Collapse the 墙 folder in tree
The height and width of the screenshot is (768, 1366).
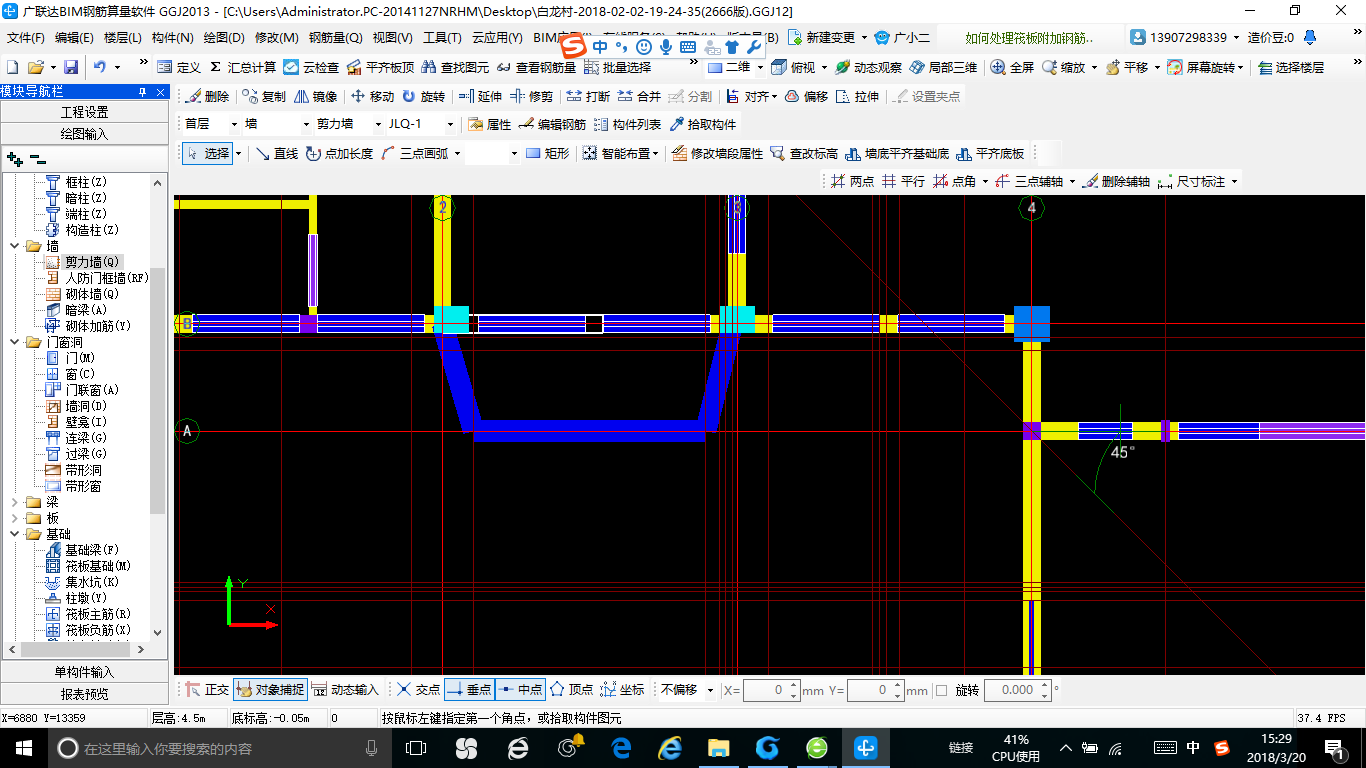click(x=15, y=246)
